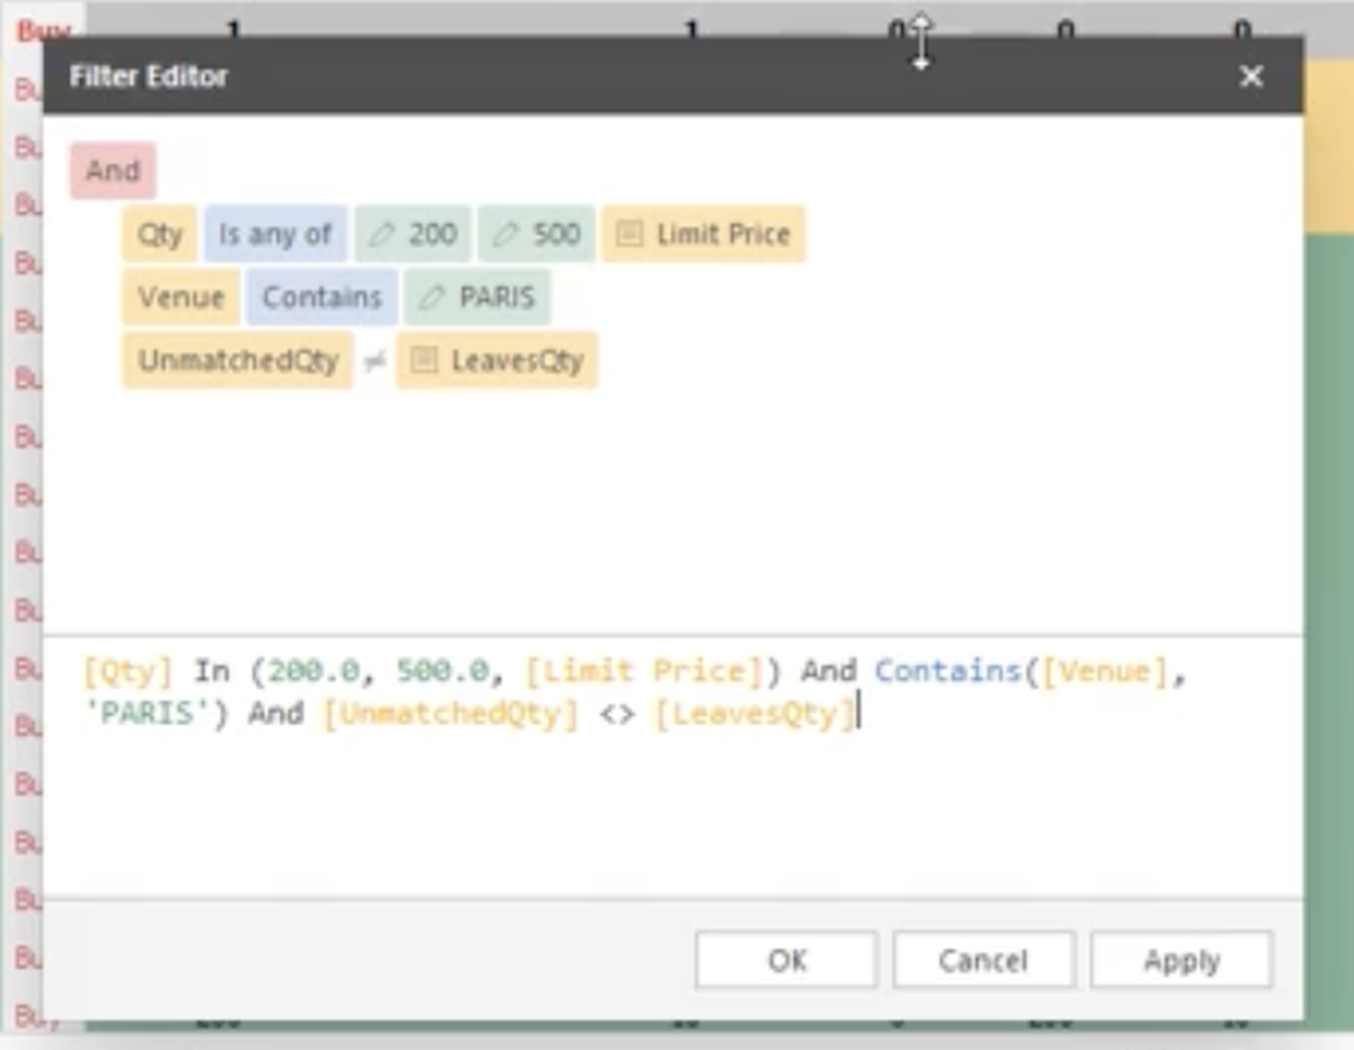
Task: Open the And group operator menu
Action: pos(112,170)
